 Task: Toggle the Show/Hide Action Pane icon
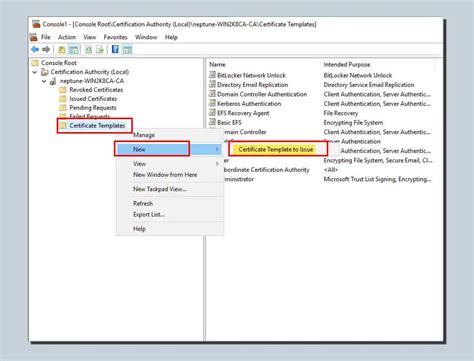[127, 50]
